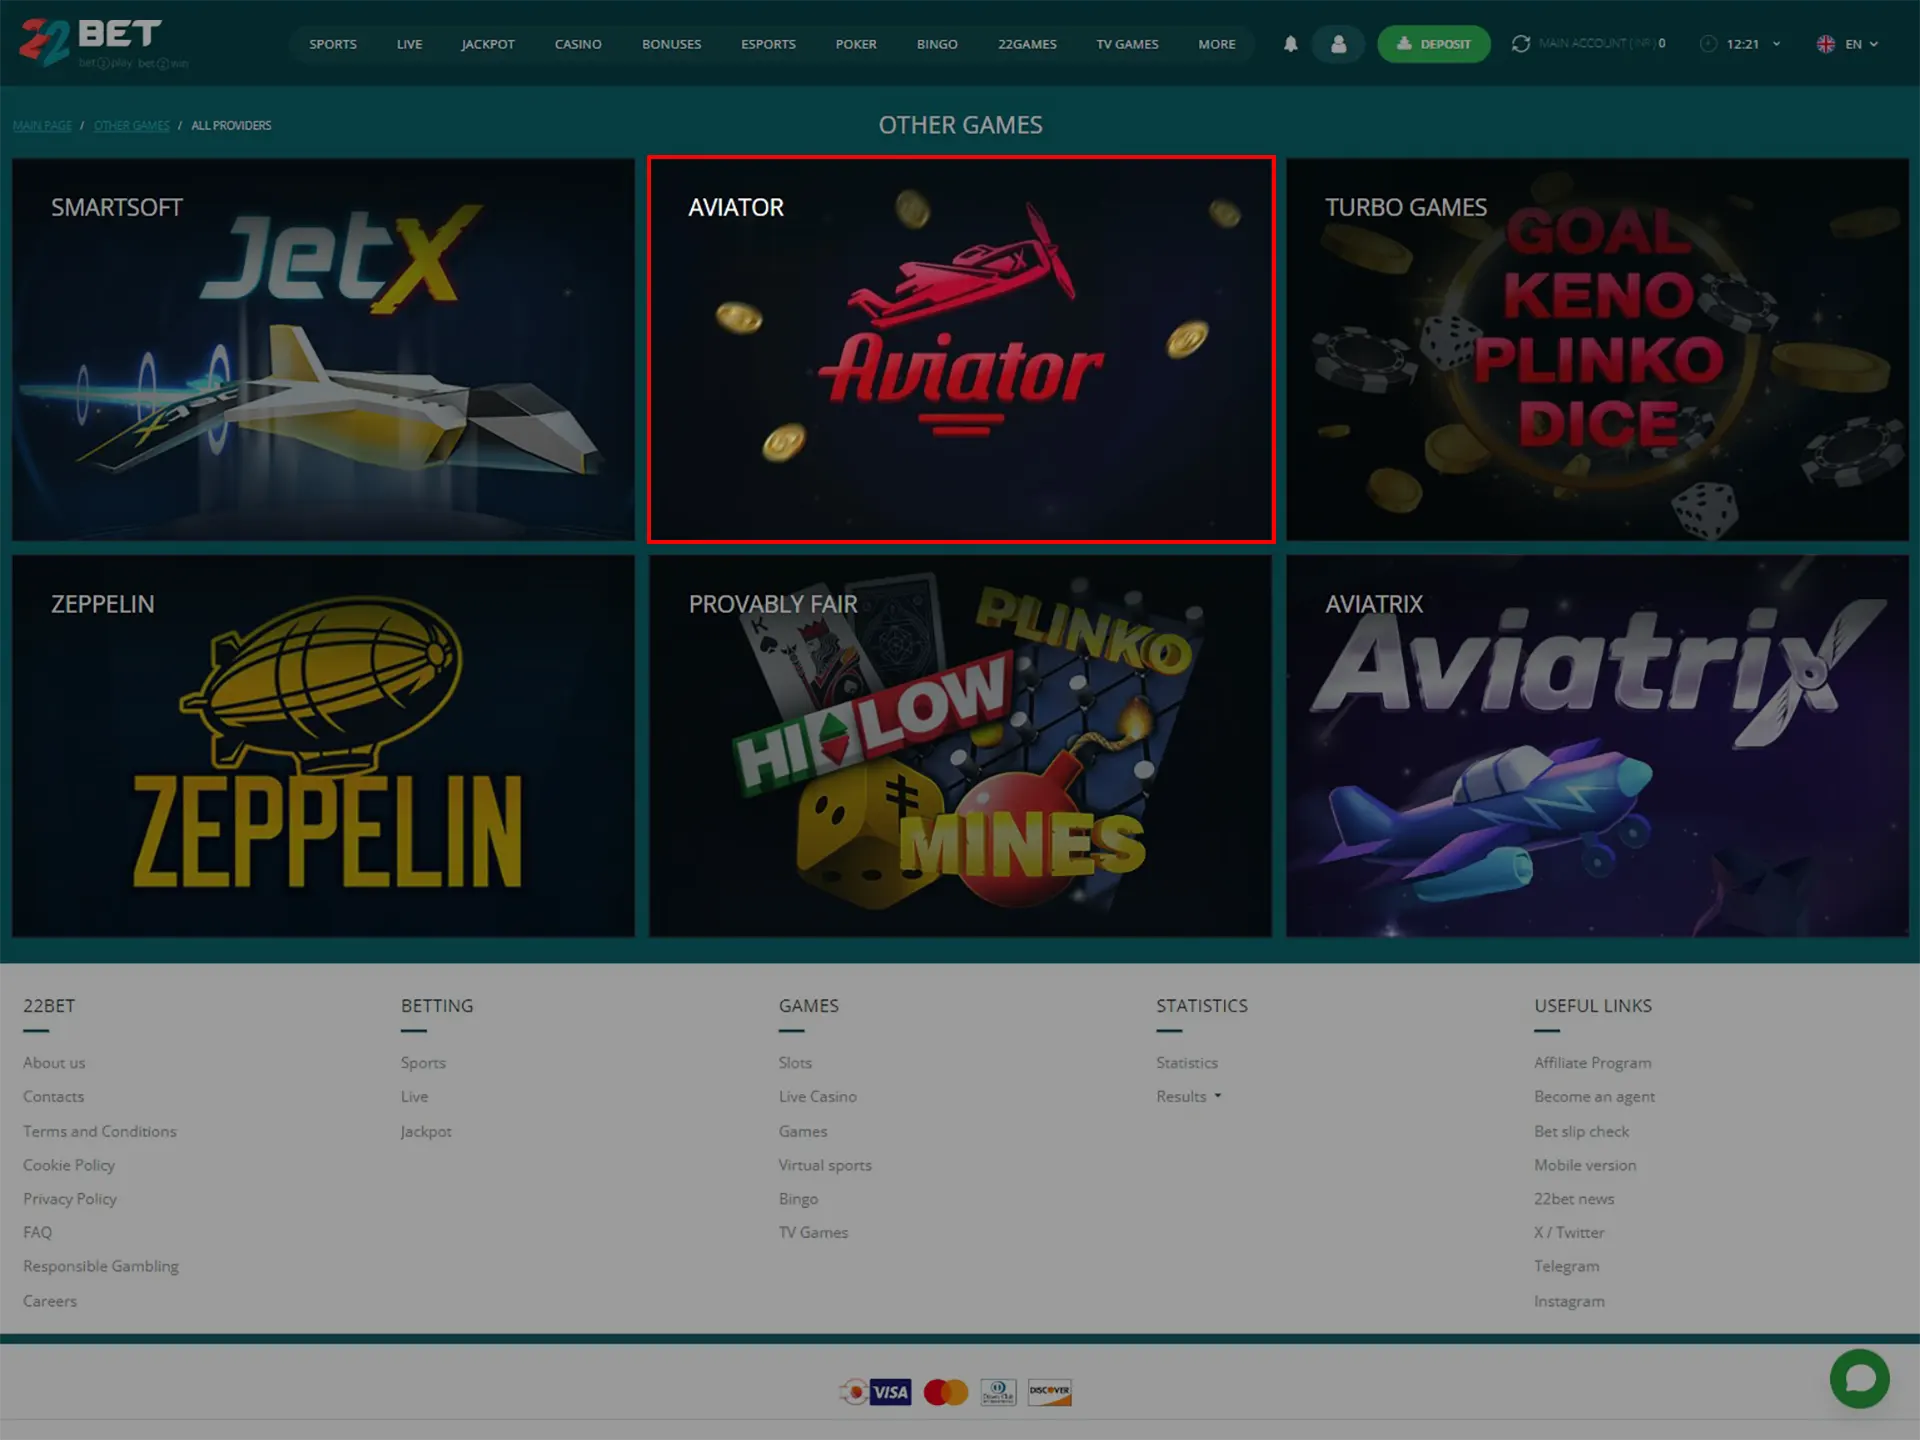
Task: Expand the Results footer dropdown
Action: click(x=1189, y=1096)
